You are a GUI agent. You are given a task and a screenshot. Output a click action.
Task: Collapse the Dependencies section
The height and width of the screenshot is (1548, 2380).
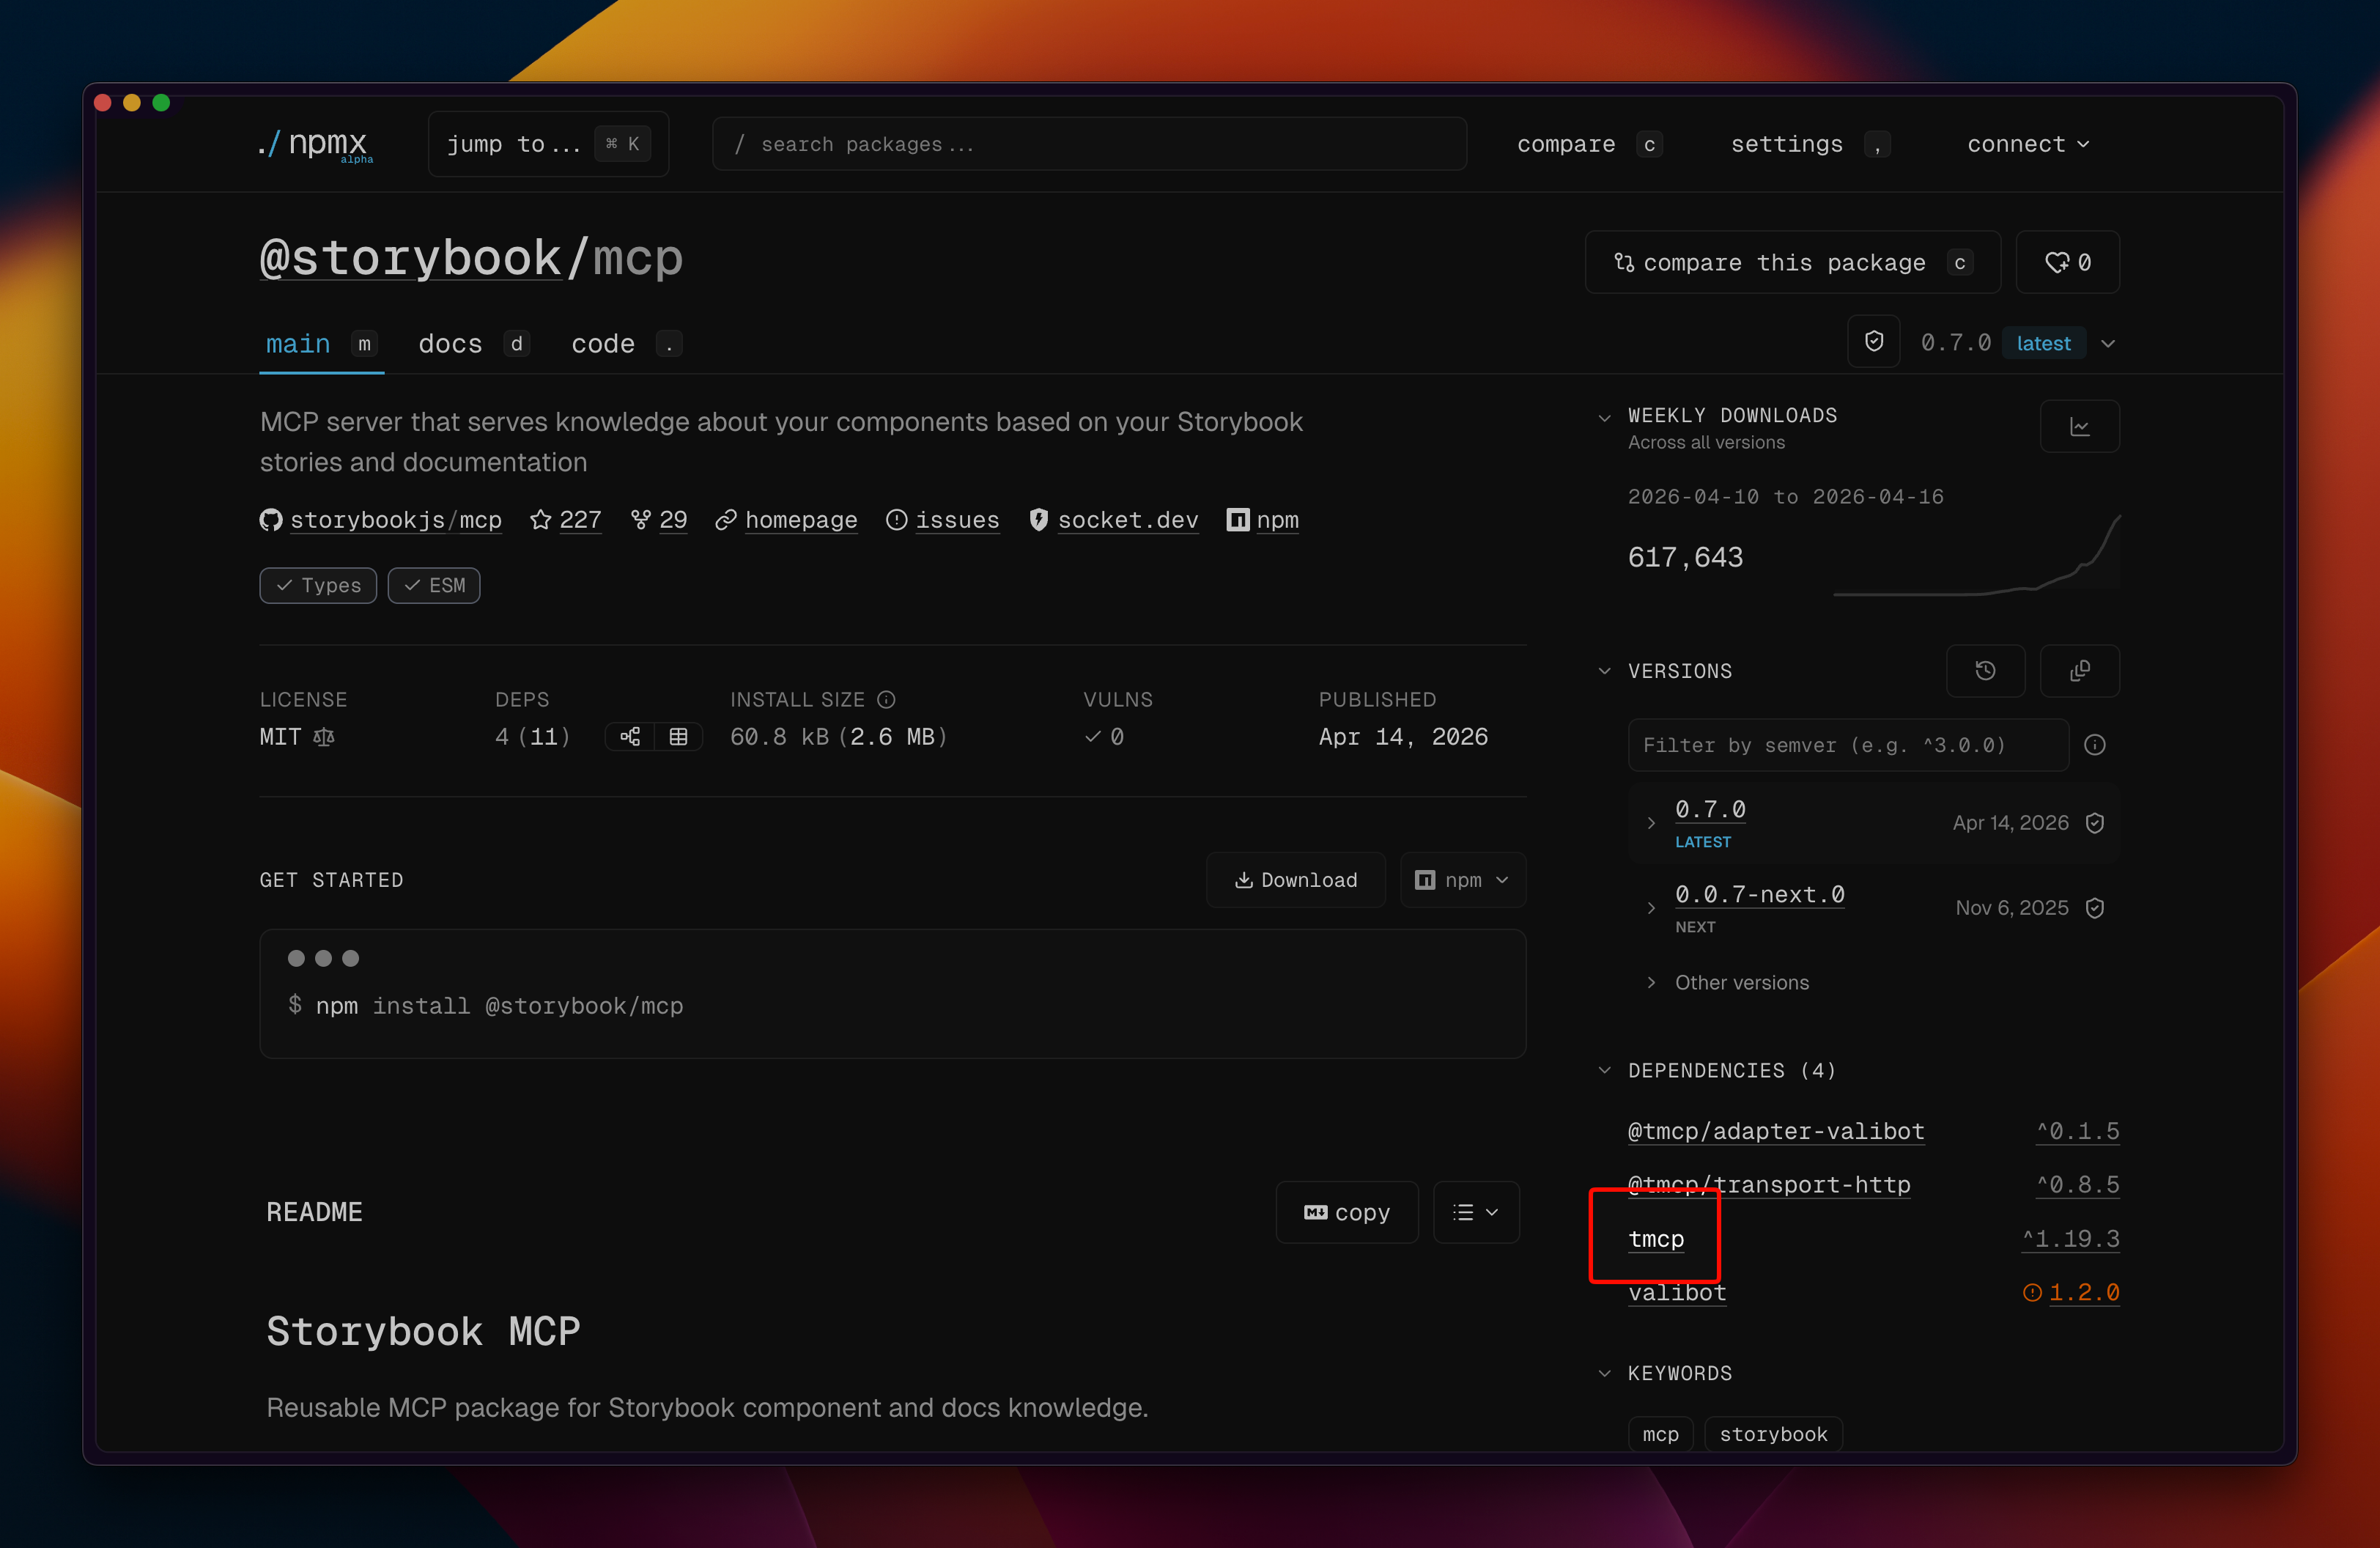(1604, 1070)
